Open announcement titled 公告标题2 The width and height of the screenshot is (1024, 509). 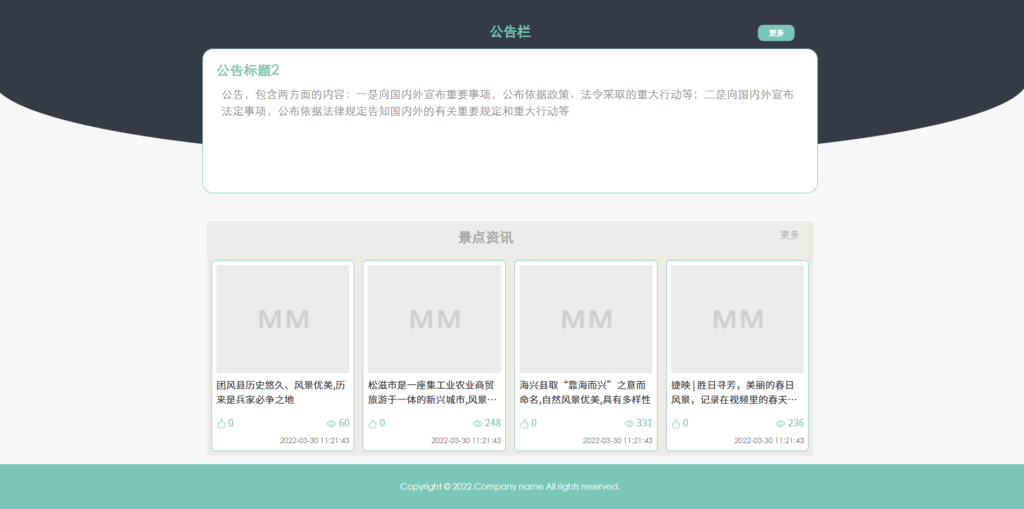pos(248,70)
